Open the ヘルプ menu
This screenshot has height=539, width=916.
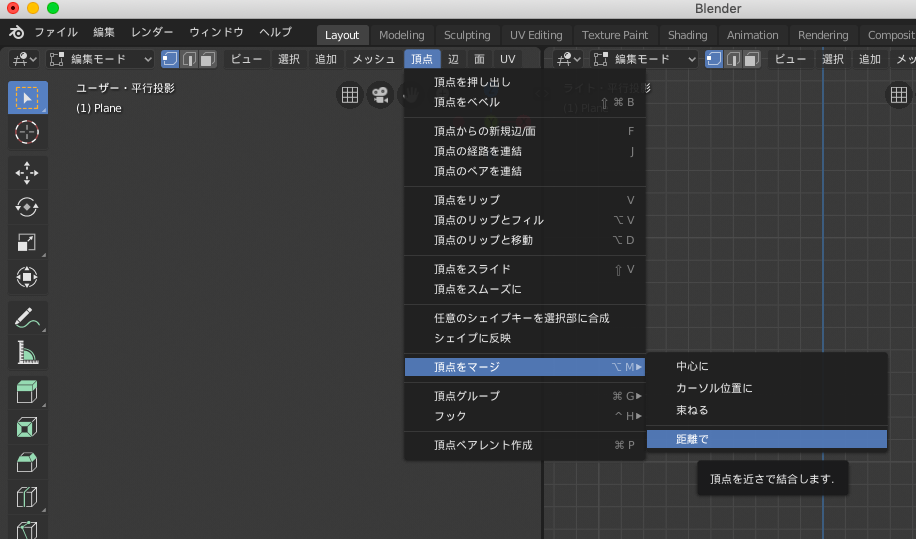click(275, 32)
